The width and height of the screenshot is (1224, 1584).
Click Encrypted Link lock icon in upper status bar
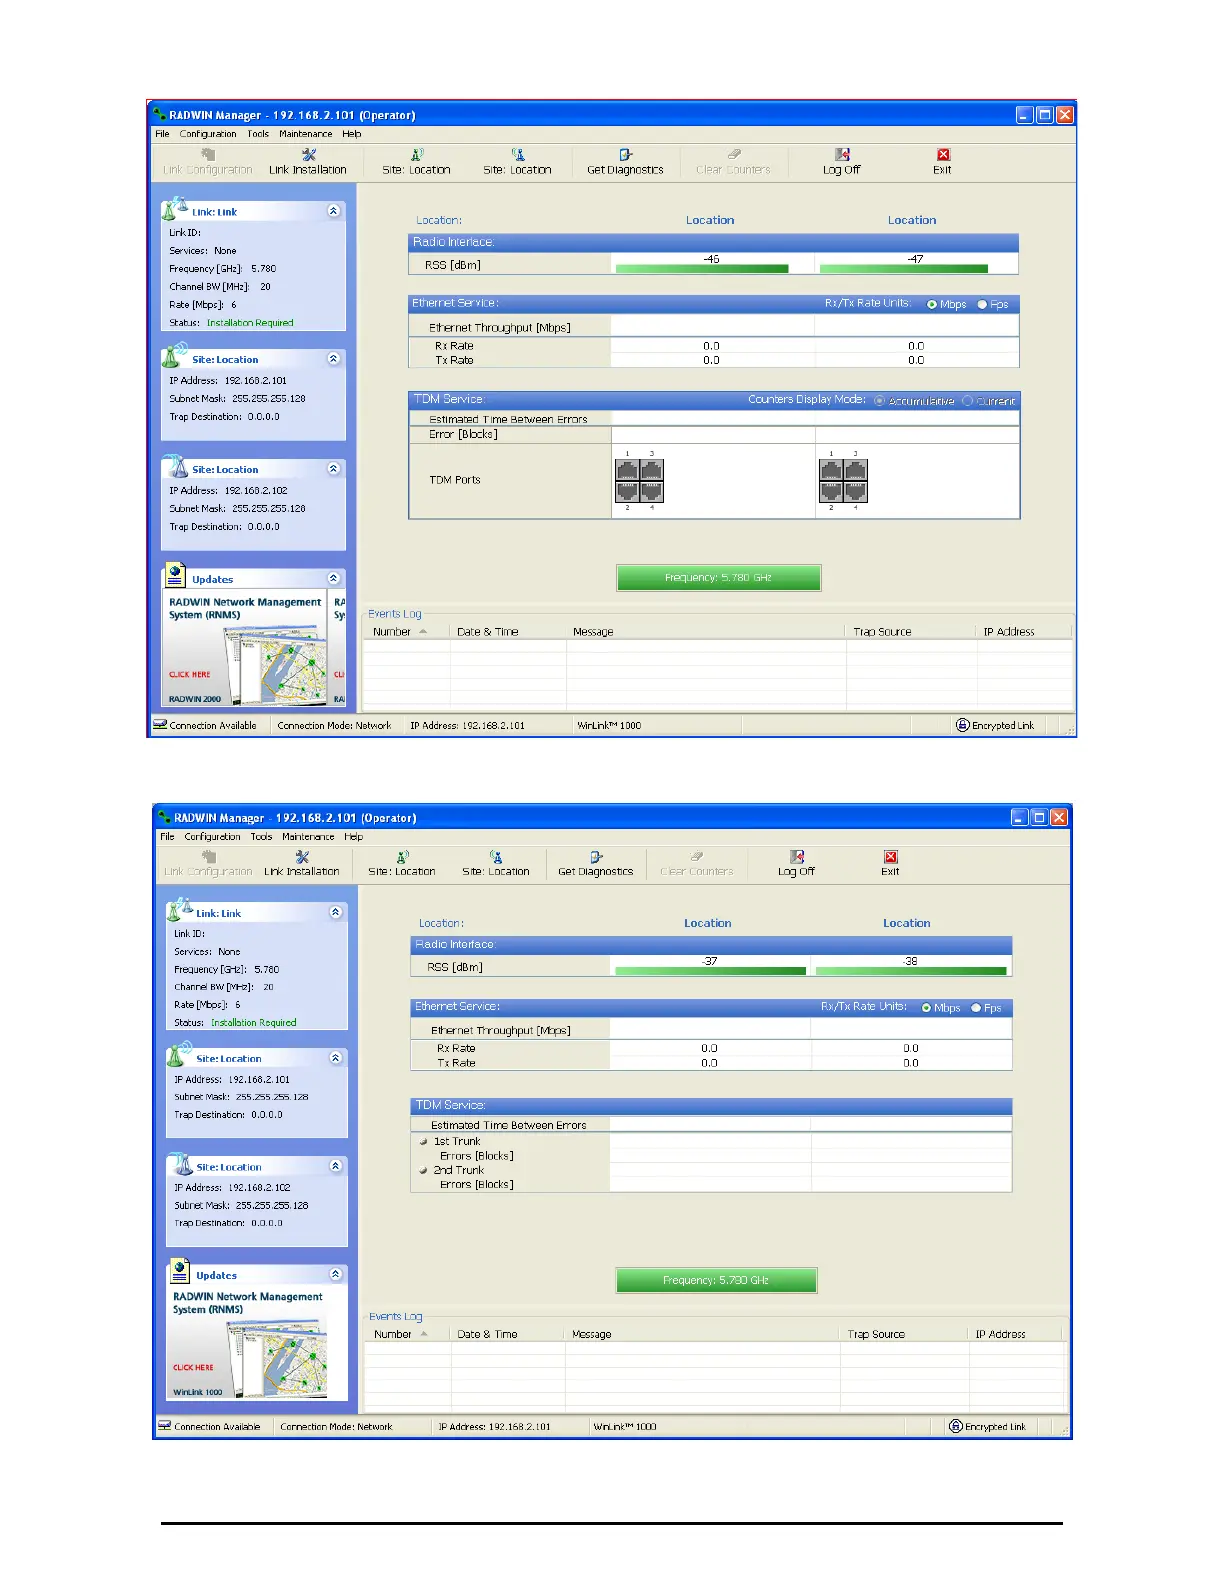click(x=962, y=725)
